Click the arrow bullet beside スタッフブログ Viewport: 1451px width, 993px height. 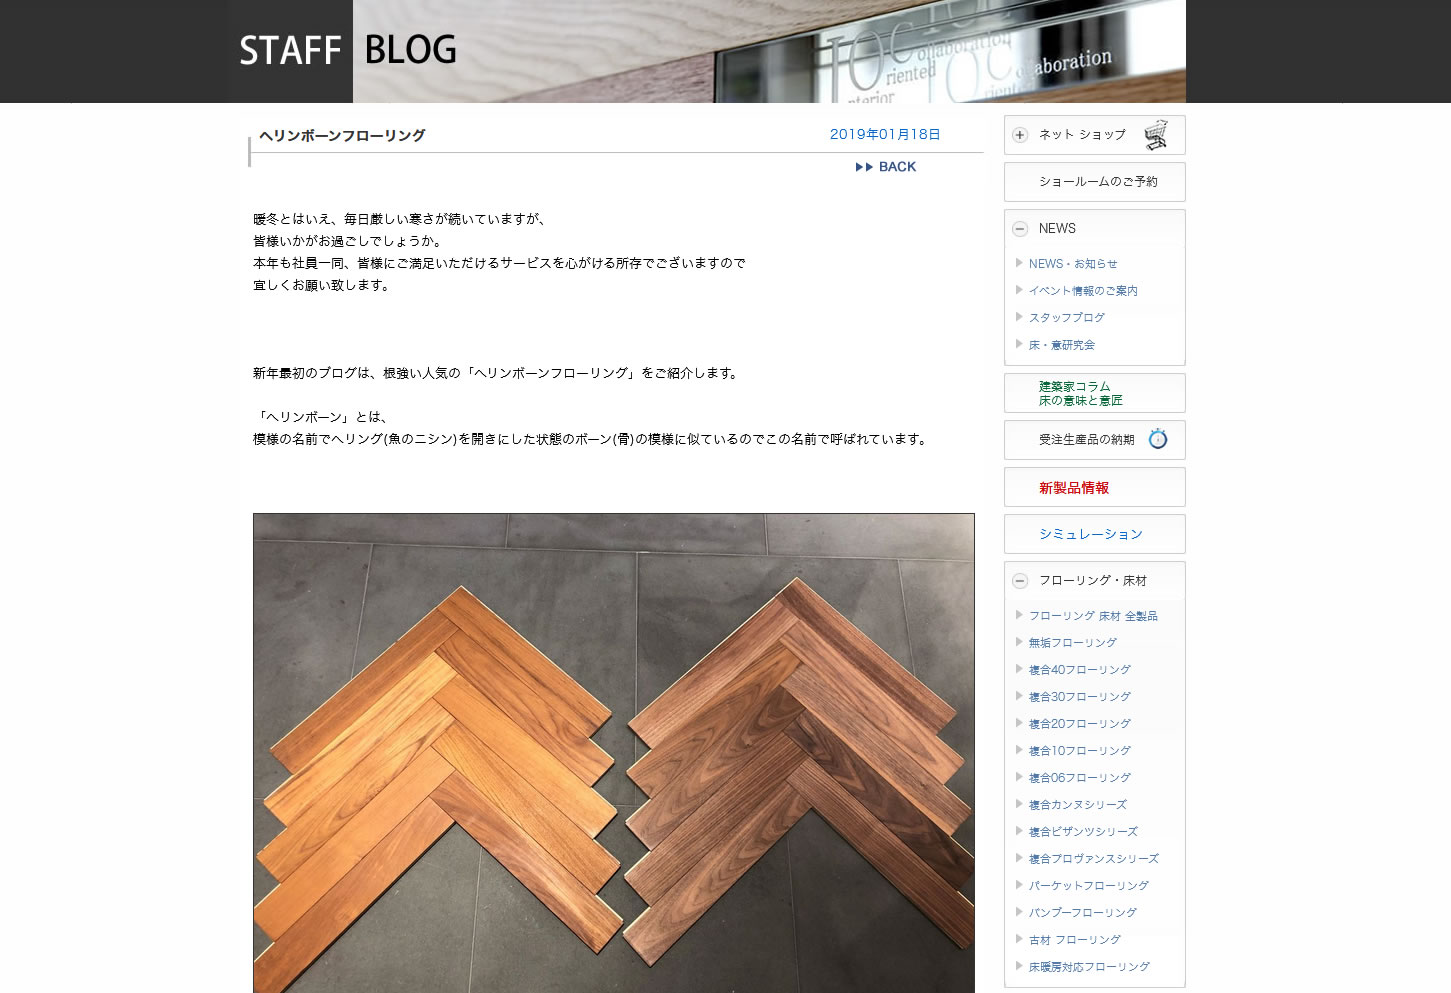pos(1019,317)
